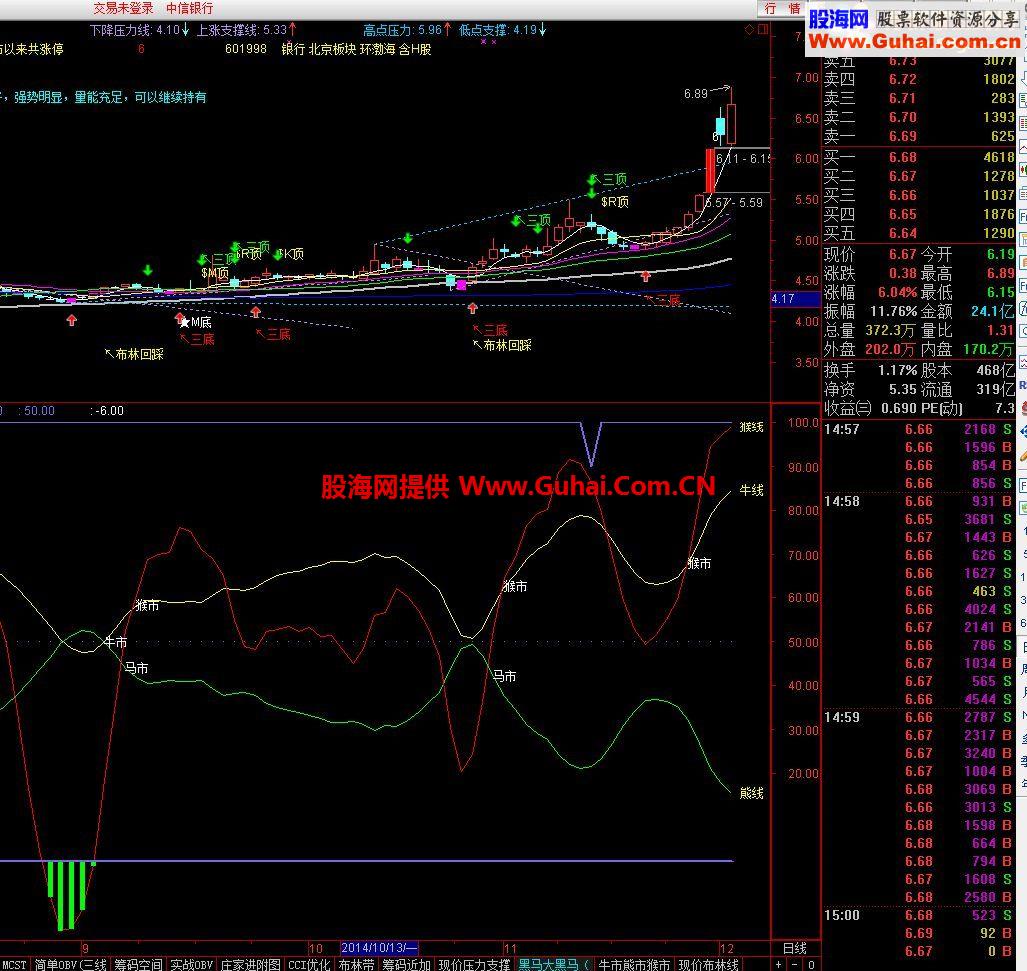Image resolution: width=1027 pixels, height=971 pixels.
Task: Click the 高点压力: 5.96 readout
Action: click(x=407, y=30)
